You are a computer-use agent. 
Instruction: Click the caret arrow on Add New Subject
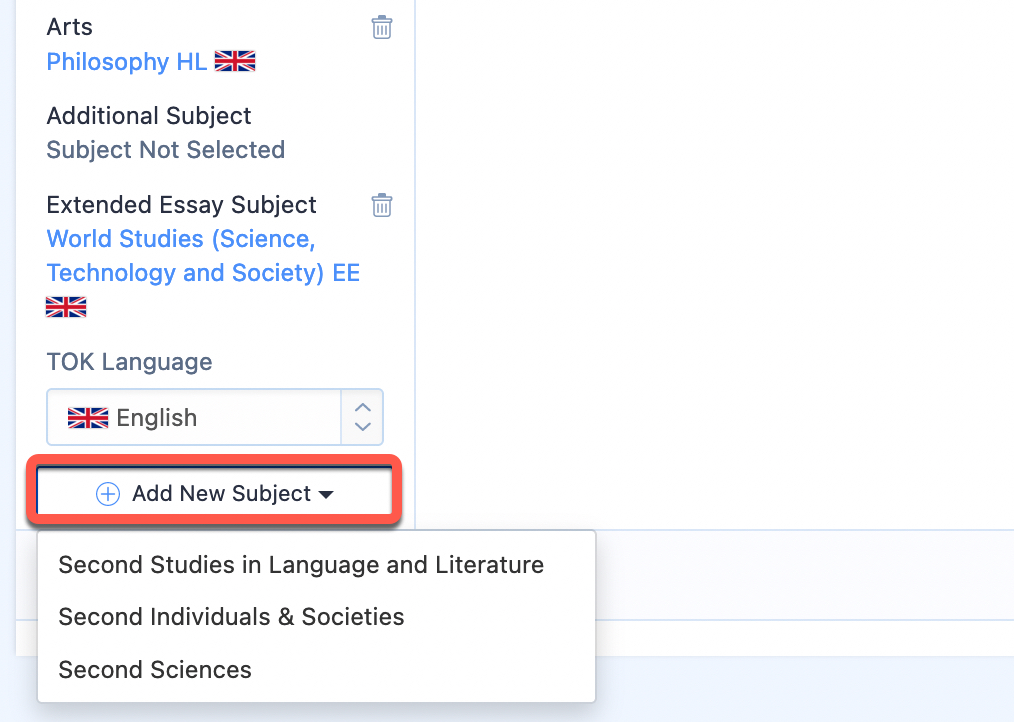[x=326, y=495]
